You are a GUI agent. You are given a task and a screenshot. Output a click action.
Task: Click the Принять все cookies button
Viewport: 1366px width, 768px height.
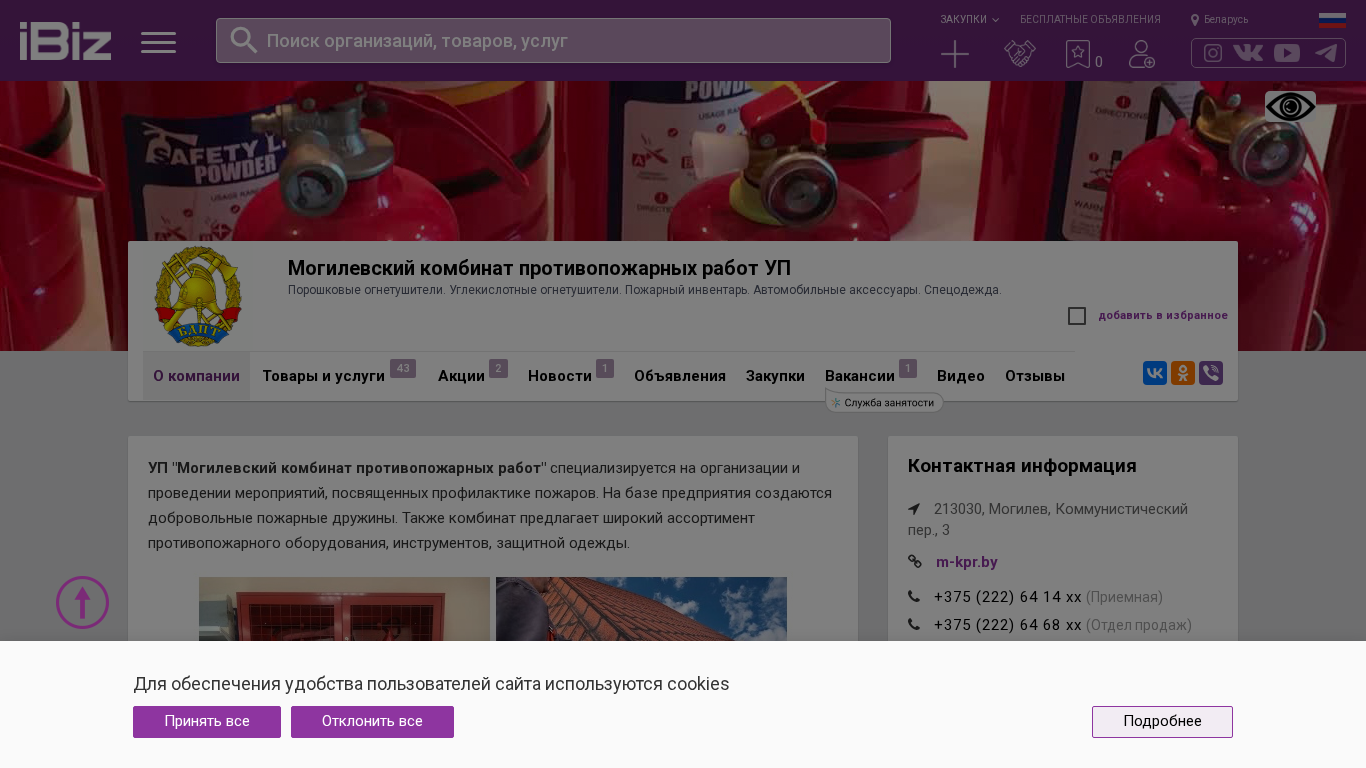pyautogui.click(x=207, y=722)
